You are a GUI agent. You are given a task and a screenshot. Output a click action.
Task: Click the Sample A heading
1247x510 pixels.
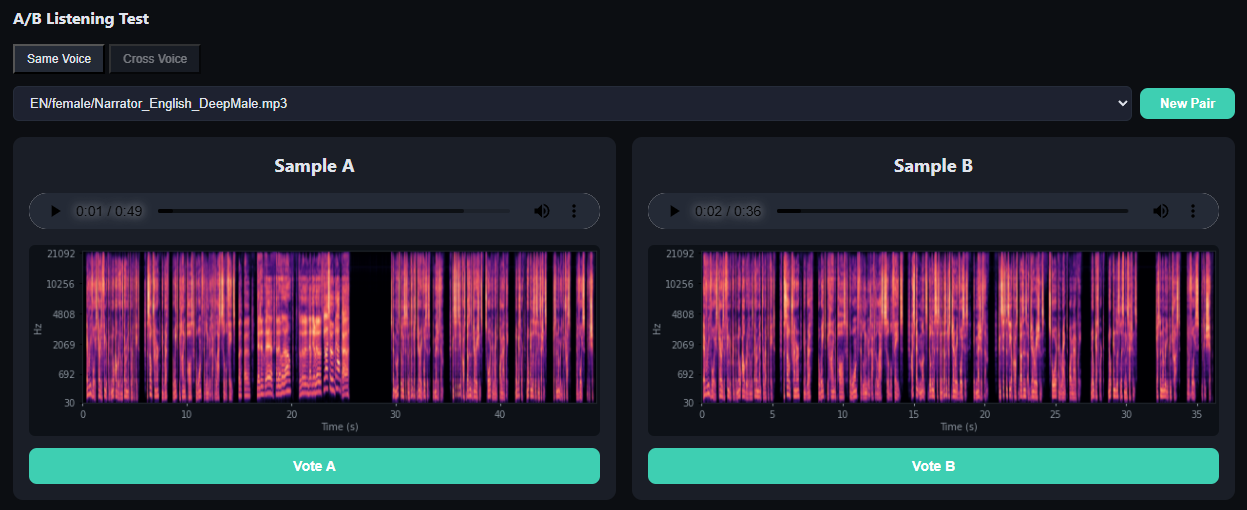click(x=314, y=166)
